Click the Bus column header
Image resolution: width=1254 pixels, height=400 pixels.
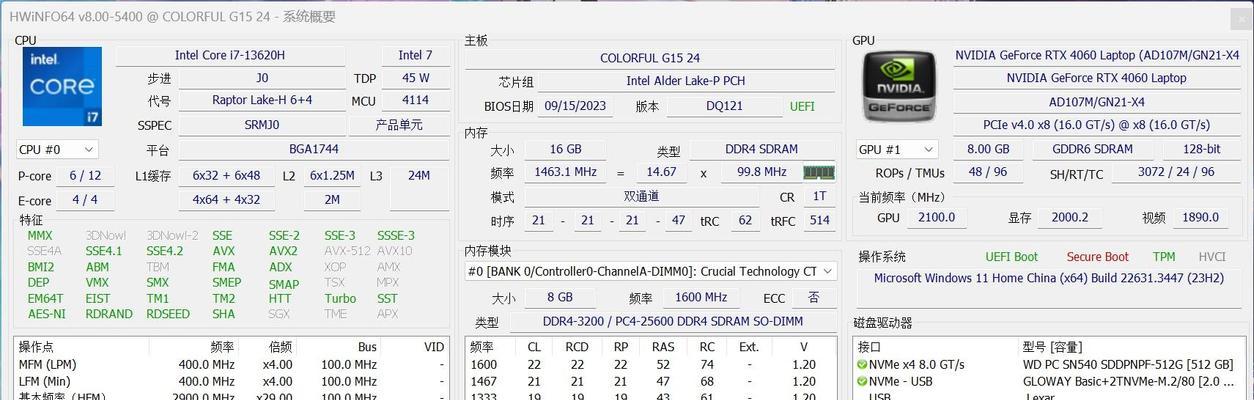(367, 347)
